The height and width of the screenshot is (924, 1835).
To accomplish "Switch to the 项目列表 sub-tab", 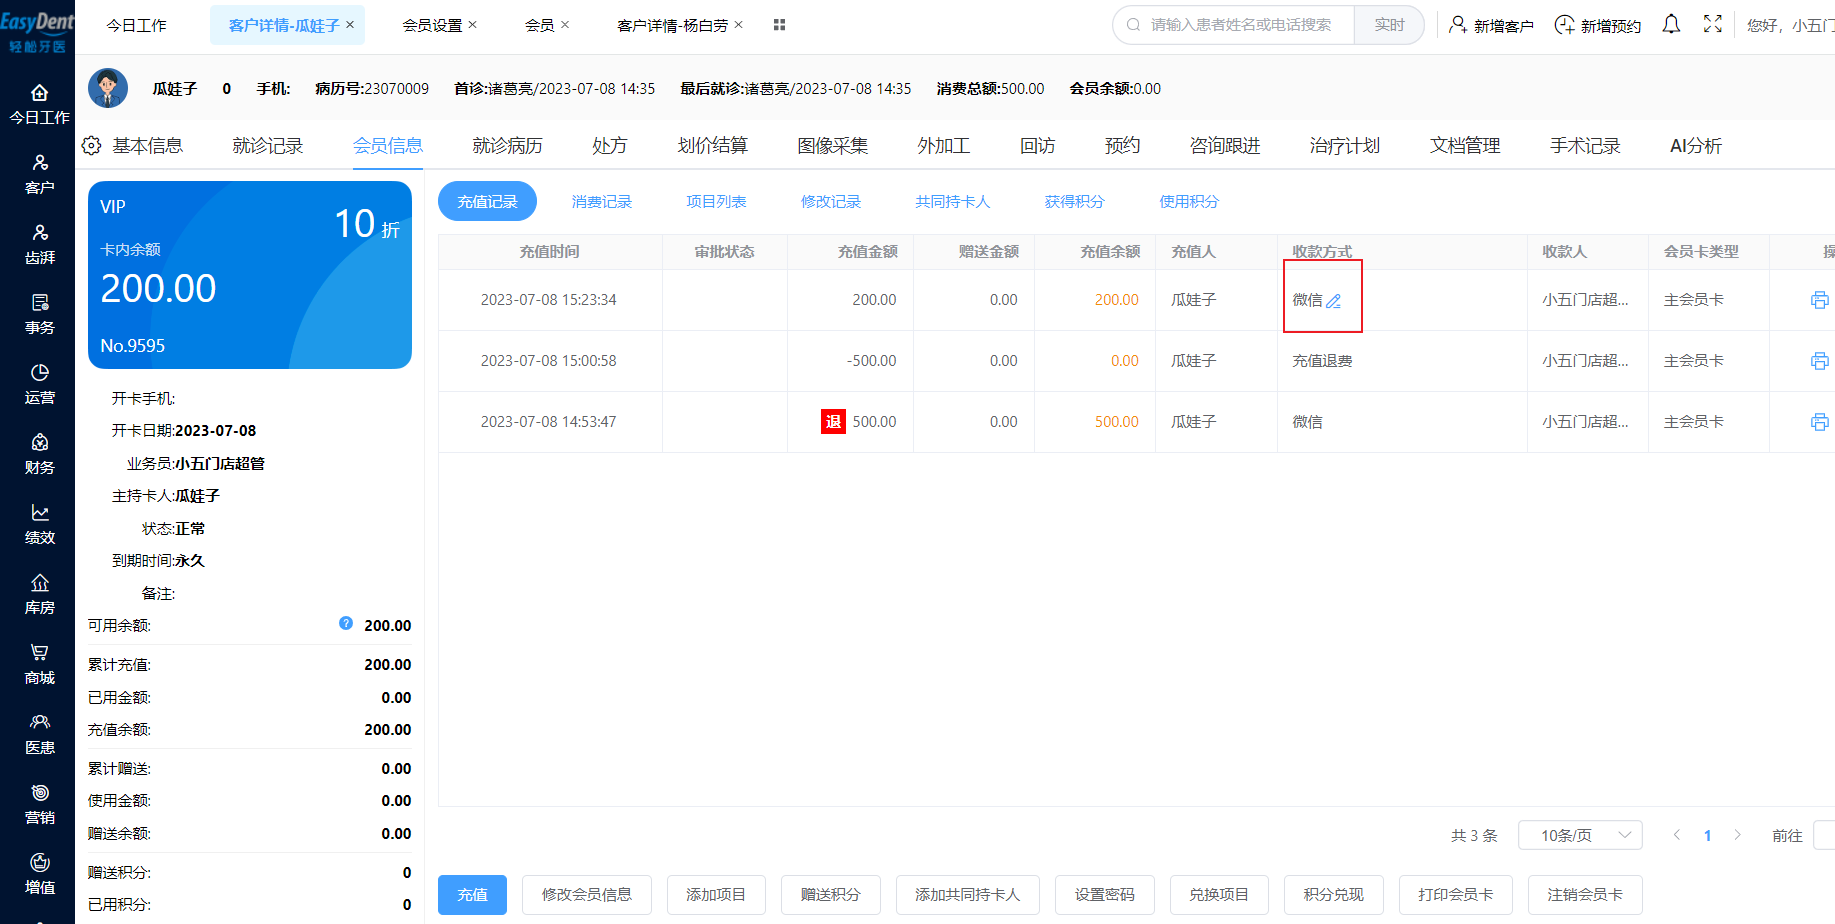I will pos(716,202).
